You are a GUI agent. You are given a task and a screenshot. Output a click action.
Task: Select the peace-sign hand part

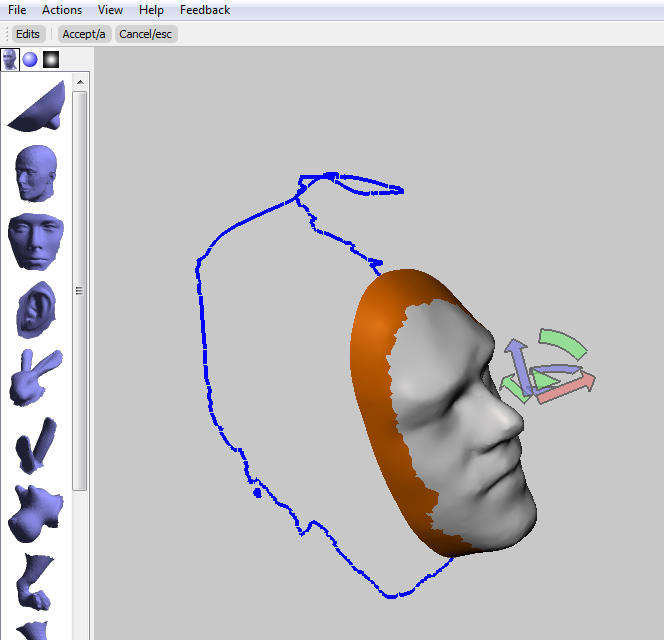(36, 377)
